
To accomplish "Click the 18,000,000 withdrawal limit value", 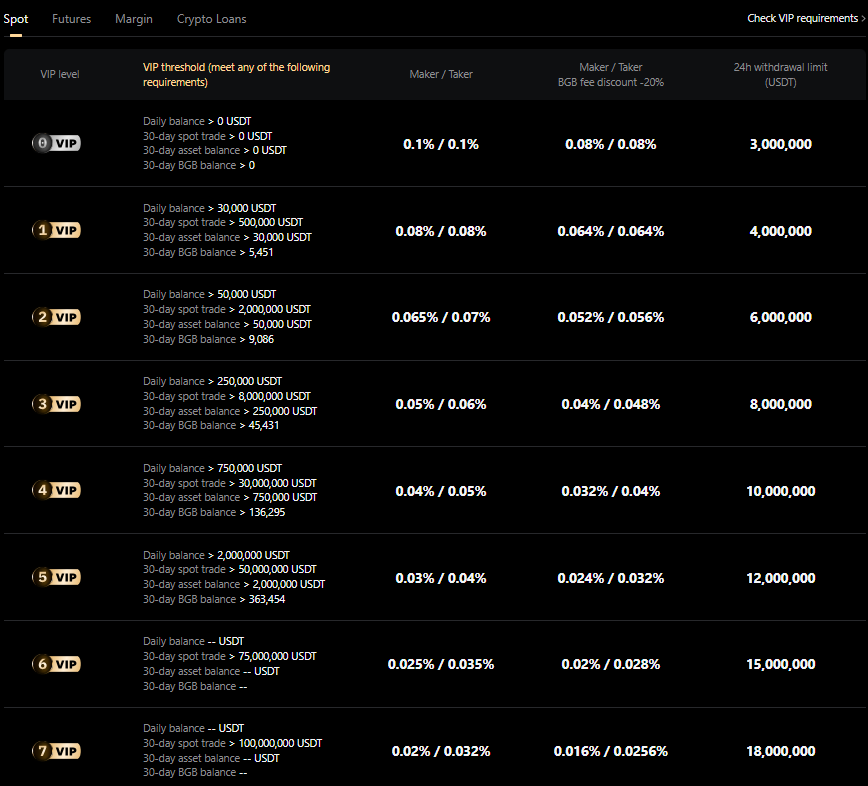I will click(780, 751).
